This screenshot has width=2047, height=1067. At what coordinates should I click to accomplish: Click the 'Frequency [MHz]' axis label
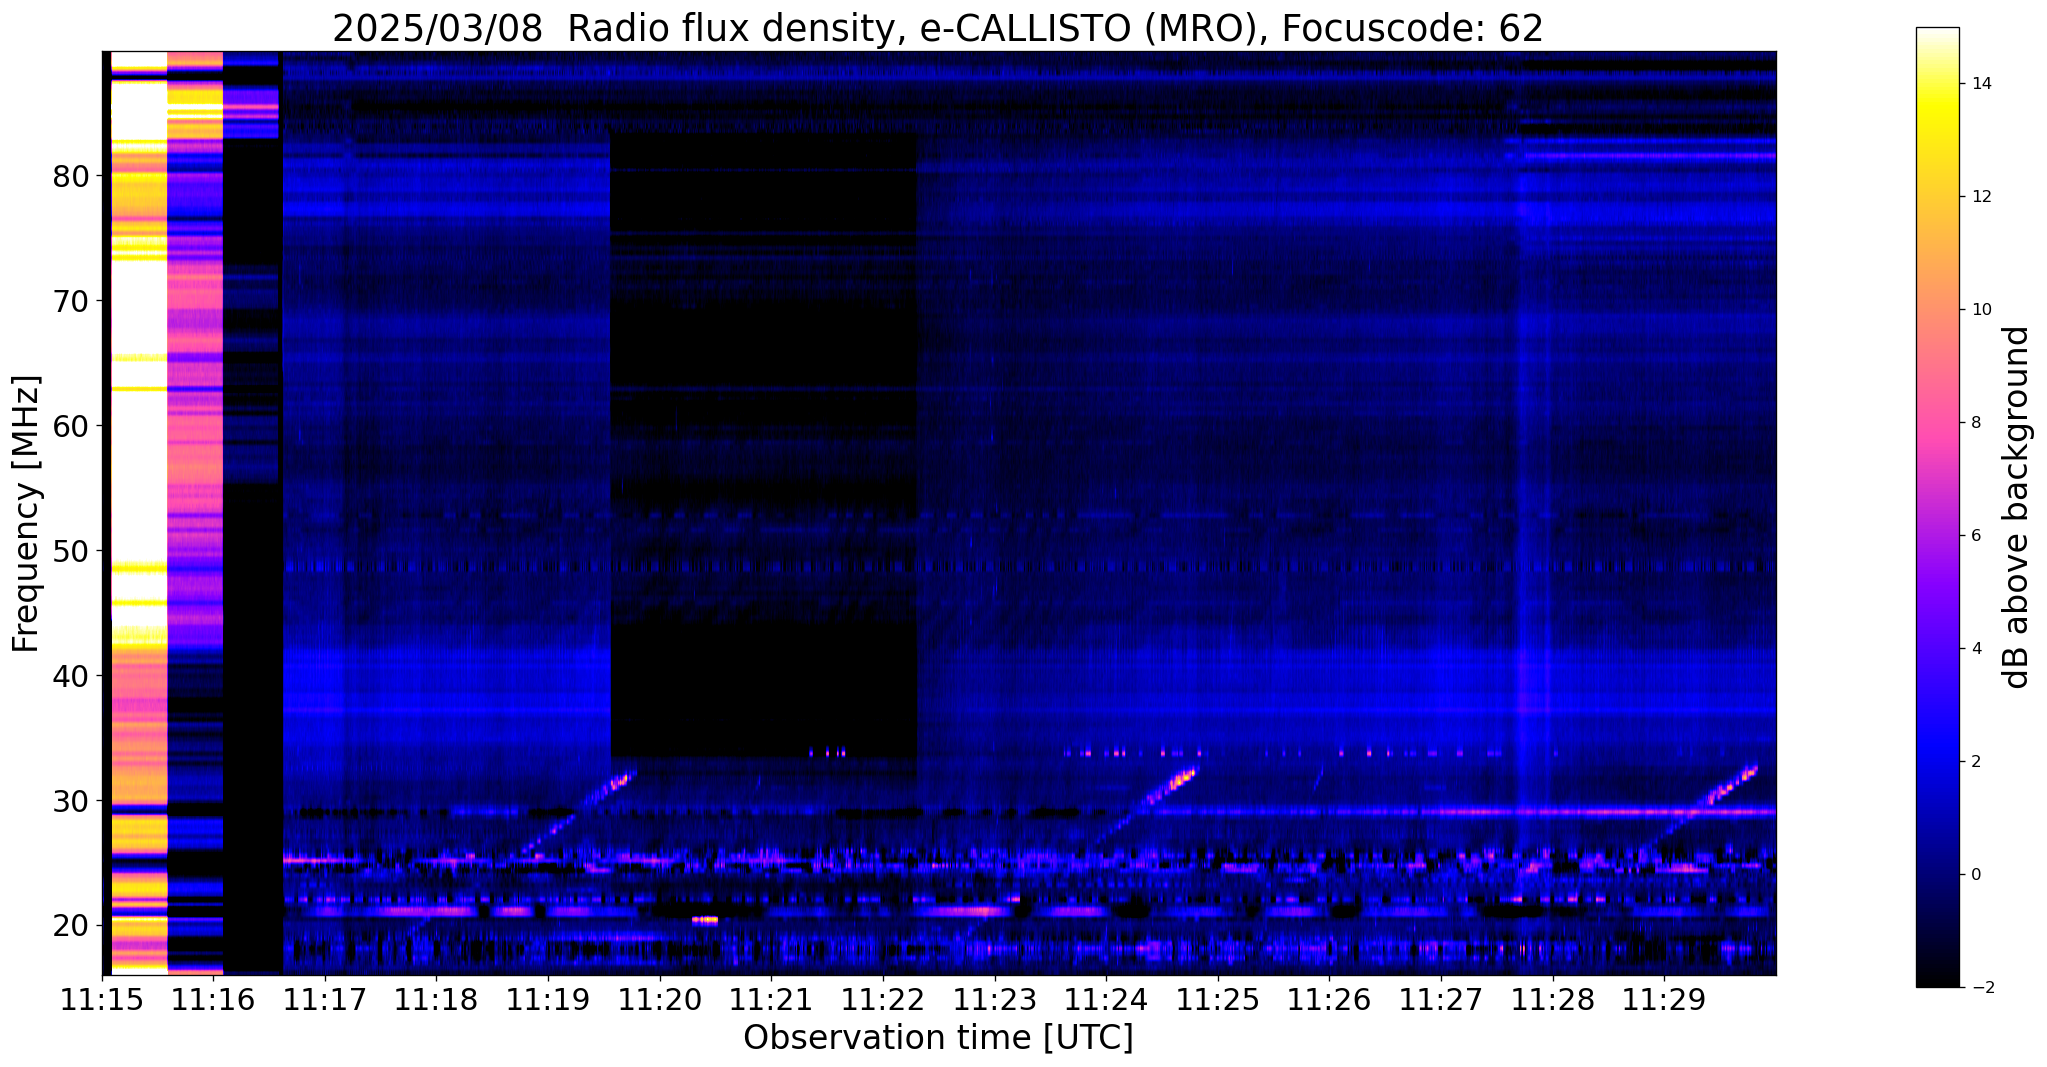point(27,513)
